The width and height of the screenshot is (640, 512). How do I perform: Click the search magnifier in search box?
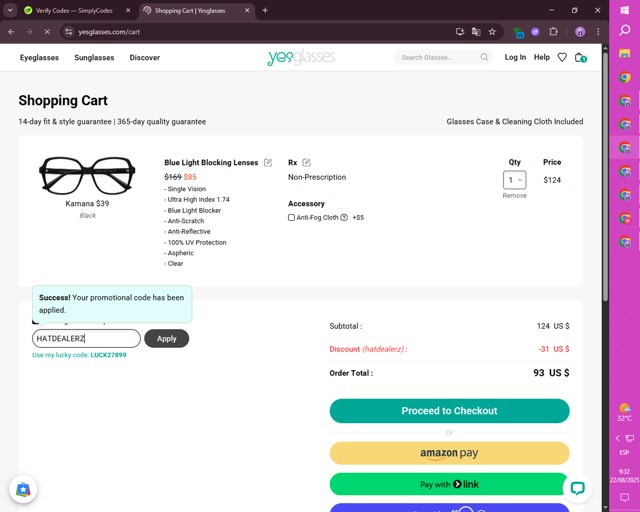pyautogui.click(x=484, y=57)
